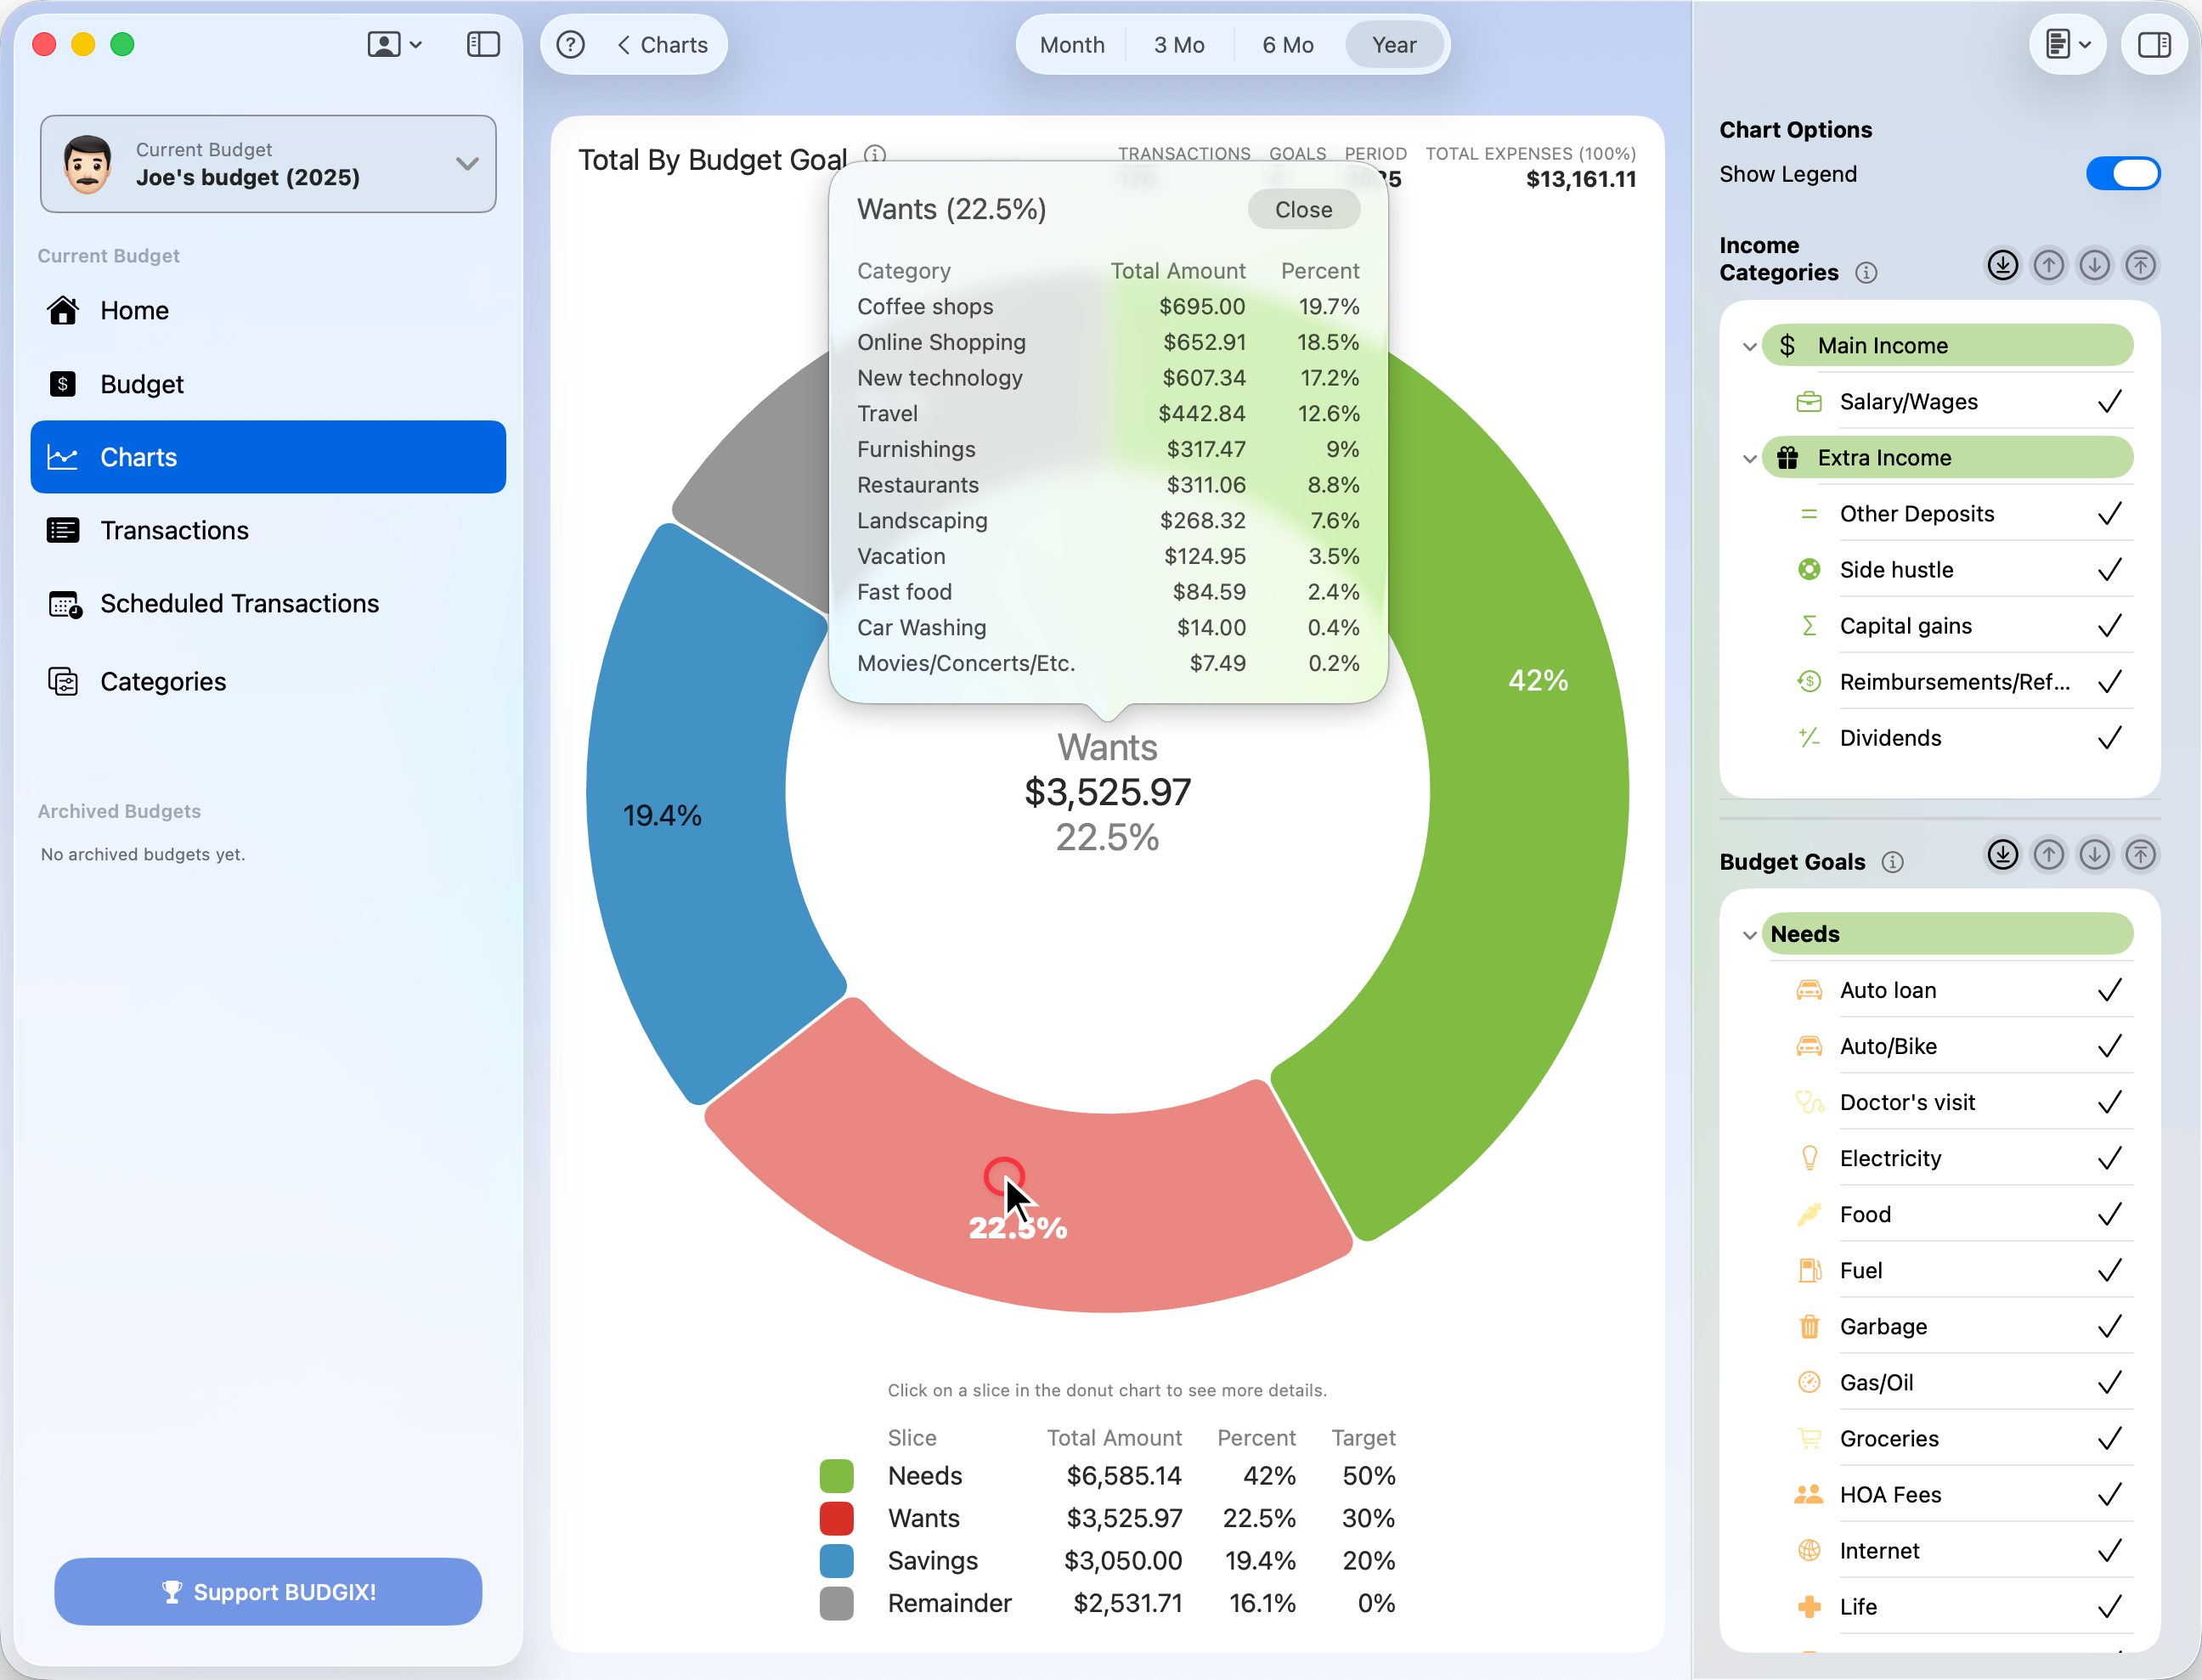2202x1680 pixels.
Task: Uncheck the Salary/Wages income category
Action: [x=2109, y=402]
